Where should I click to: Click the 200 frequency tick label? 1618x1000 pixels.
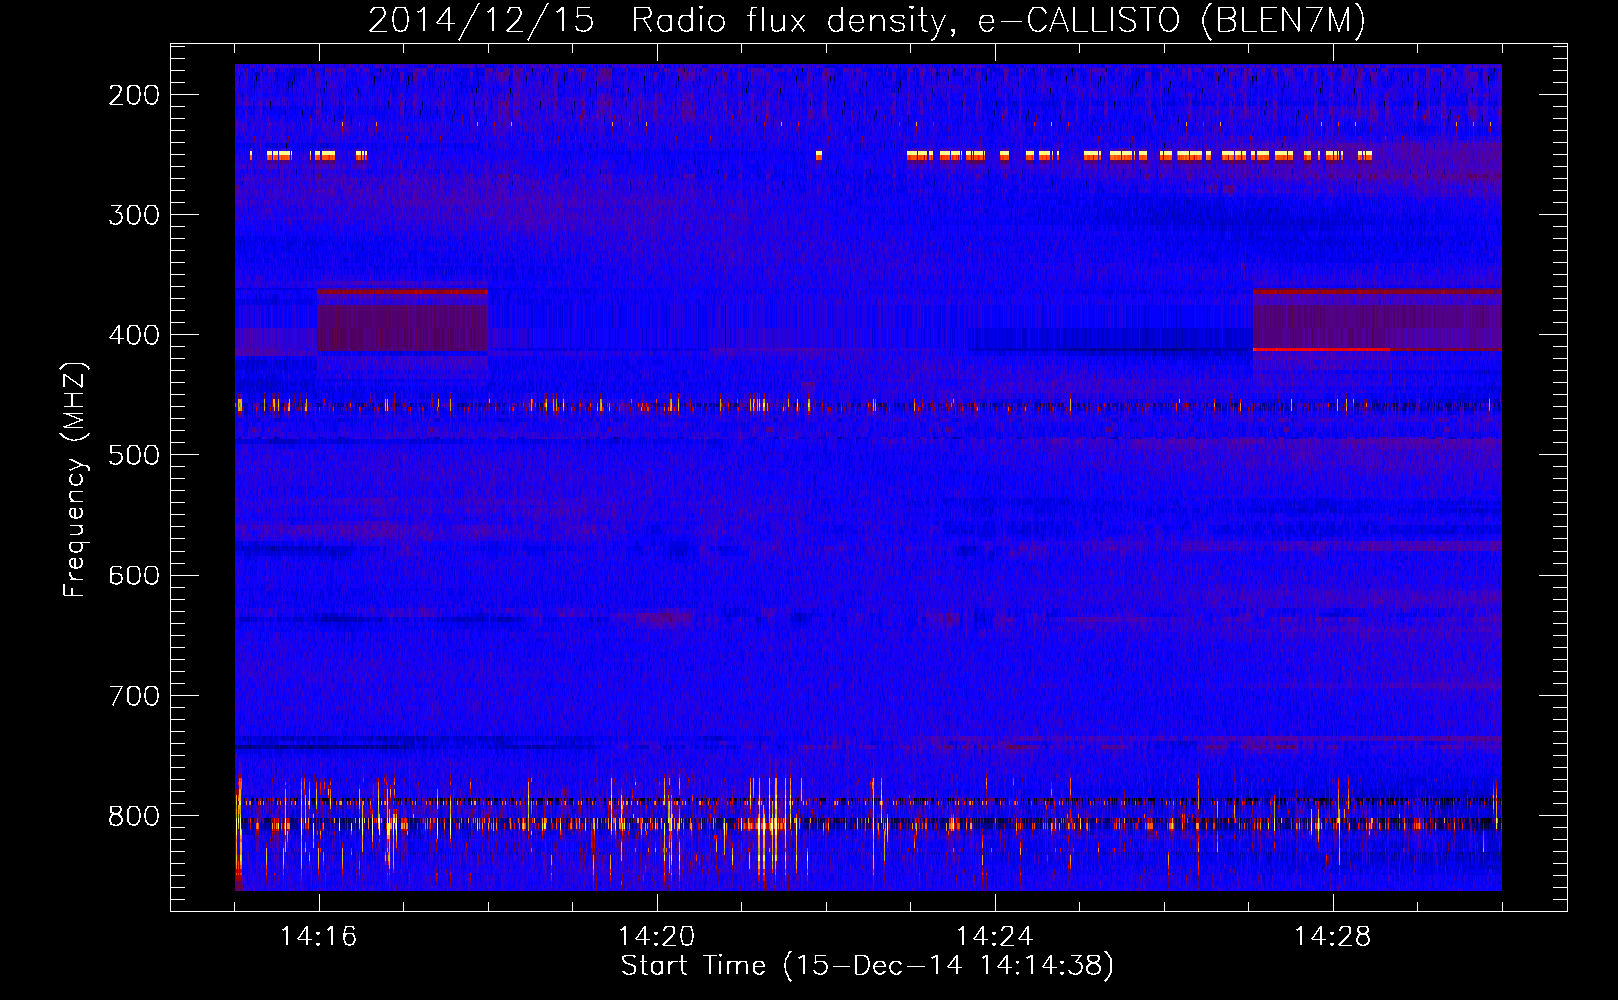(134, 95)
